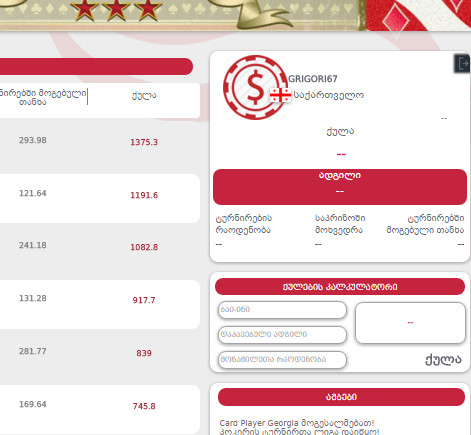Click the news section red header

[341, 397]
